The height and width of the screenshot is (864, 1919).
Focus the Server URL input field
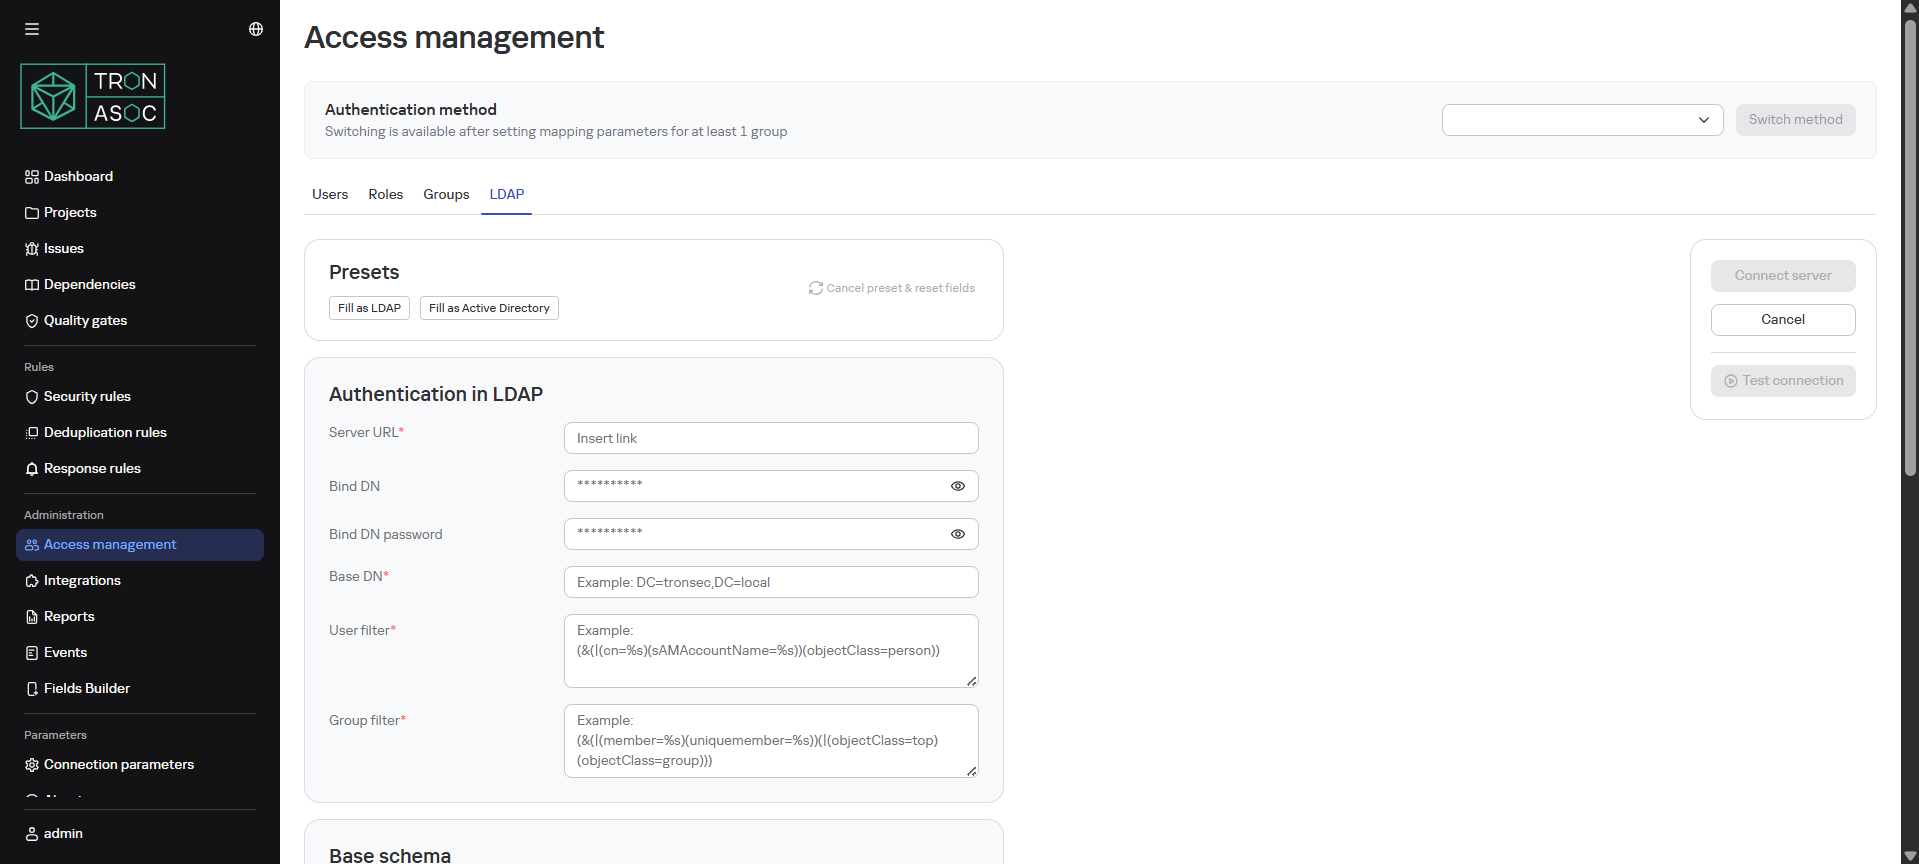(770, 438)
